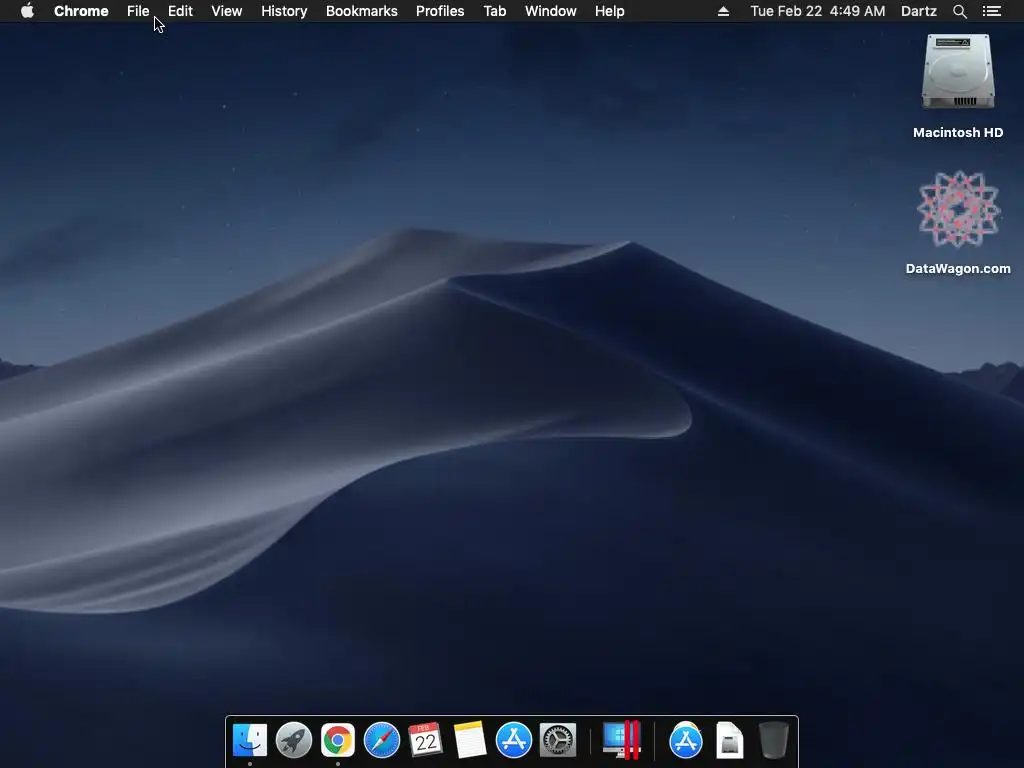The height and width of the screenshot is (768, 1024).
Task: Open the Trash in the Dock
Action: pyautogui.click(x=774, y=741)
